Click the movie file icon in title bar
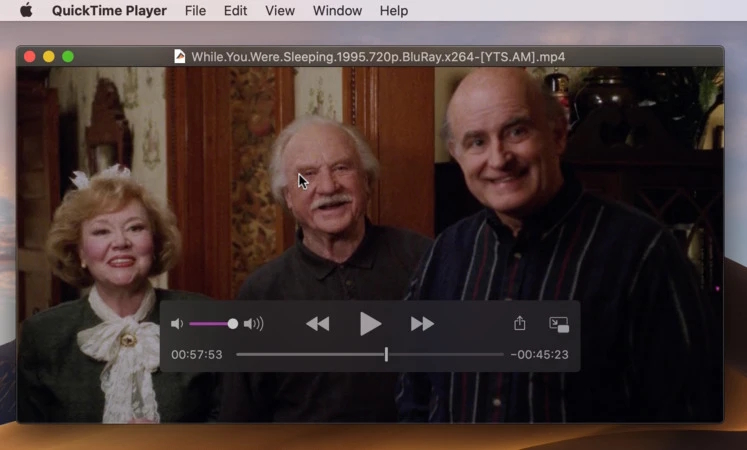The height and width of the screenshot is (450, 747). pyautogui.click(x=180, y=57)
